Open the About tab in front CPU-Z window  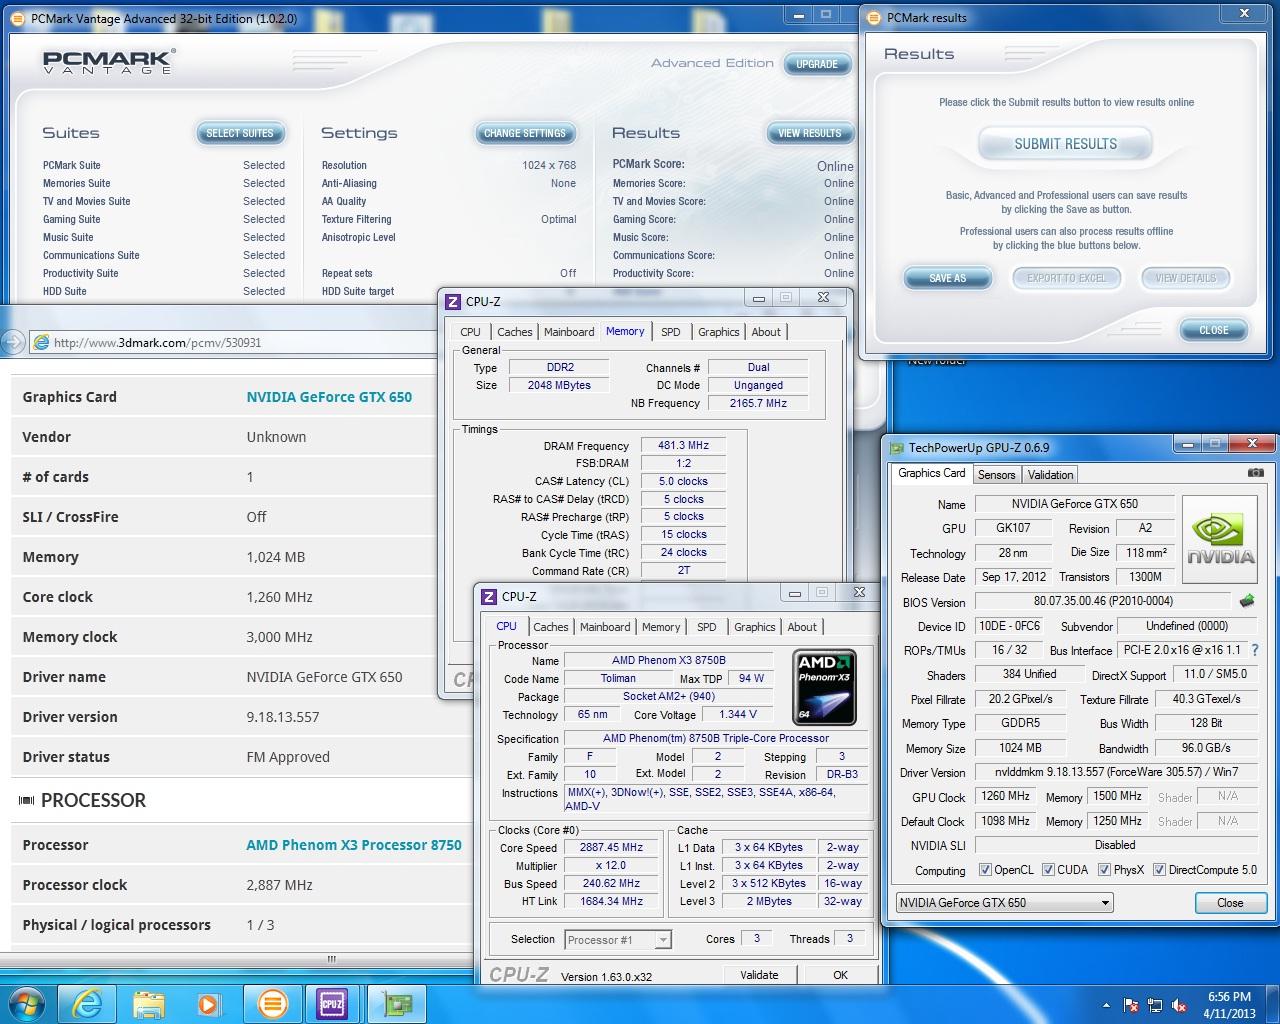[x=802, y=627]
